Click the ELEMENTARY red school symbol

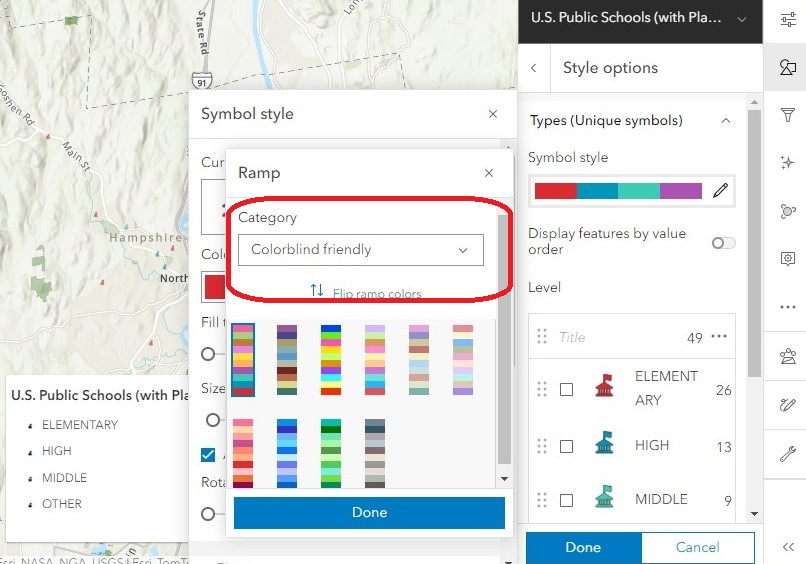click(604, 386)
